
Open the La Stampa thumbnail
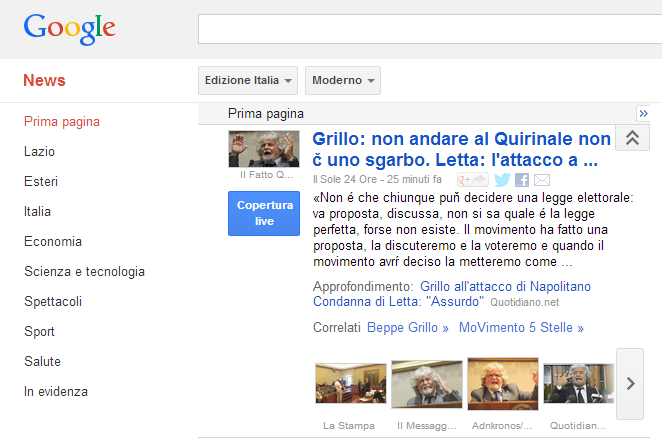pos(351,383)
